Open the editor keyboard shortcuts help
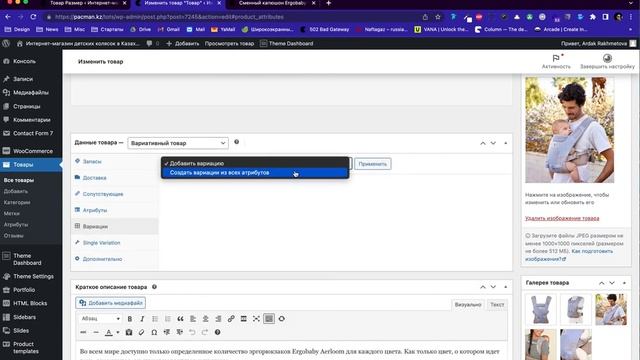 [218, 332]
